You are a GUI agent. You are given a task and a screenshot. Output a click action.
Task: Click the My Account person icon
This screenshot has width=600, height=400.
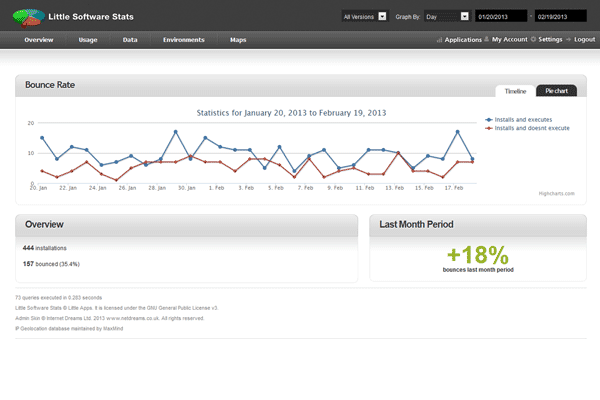487,40
